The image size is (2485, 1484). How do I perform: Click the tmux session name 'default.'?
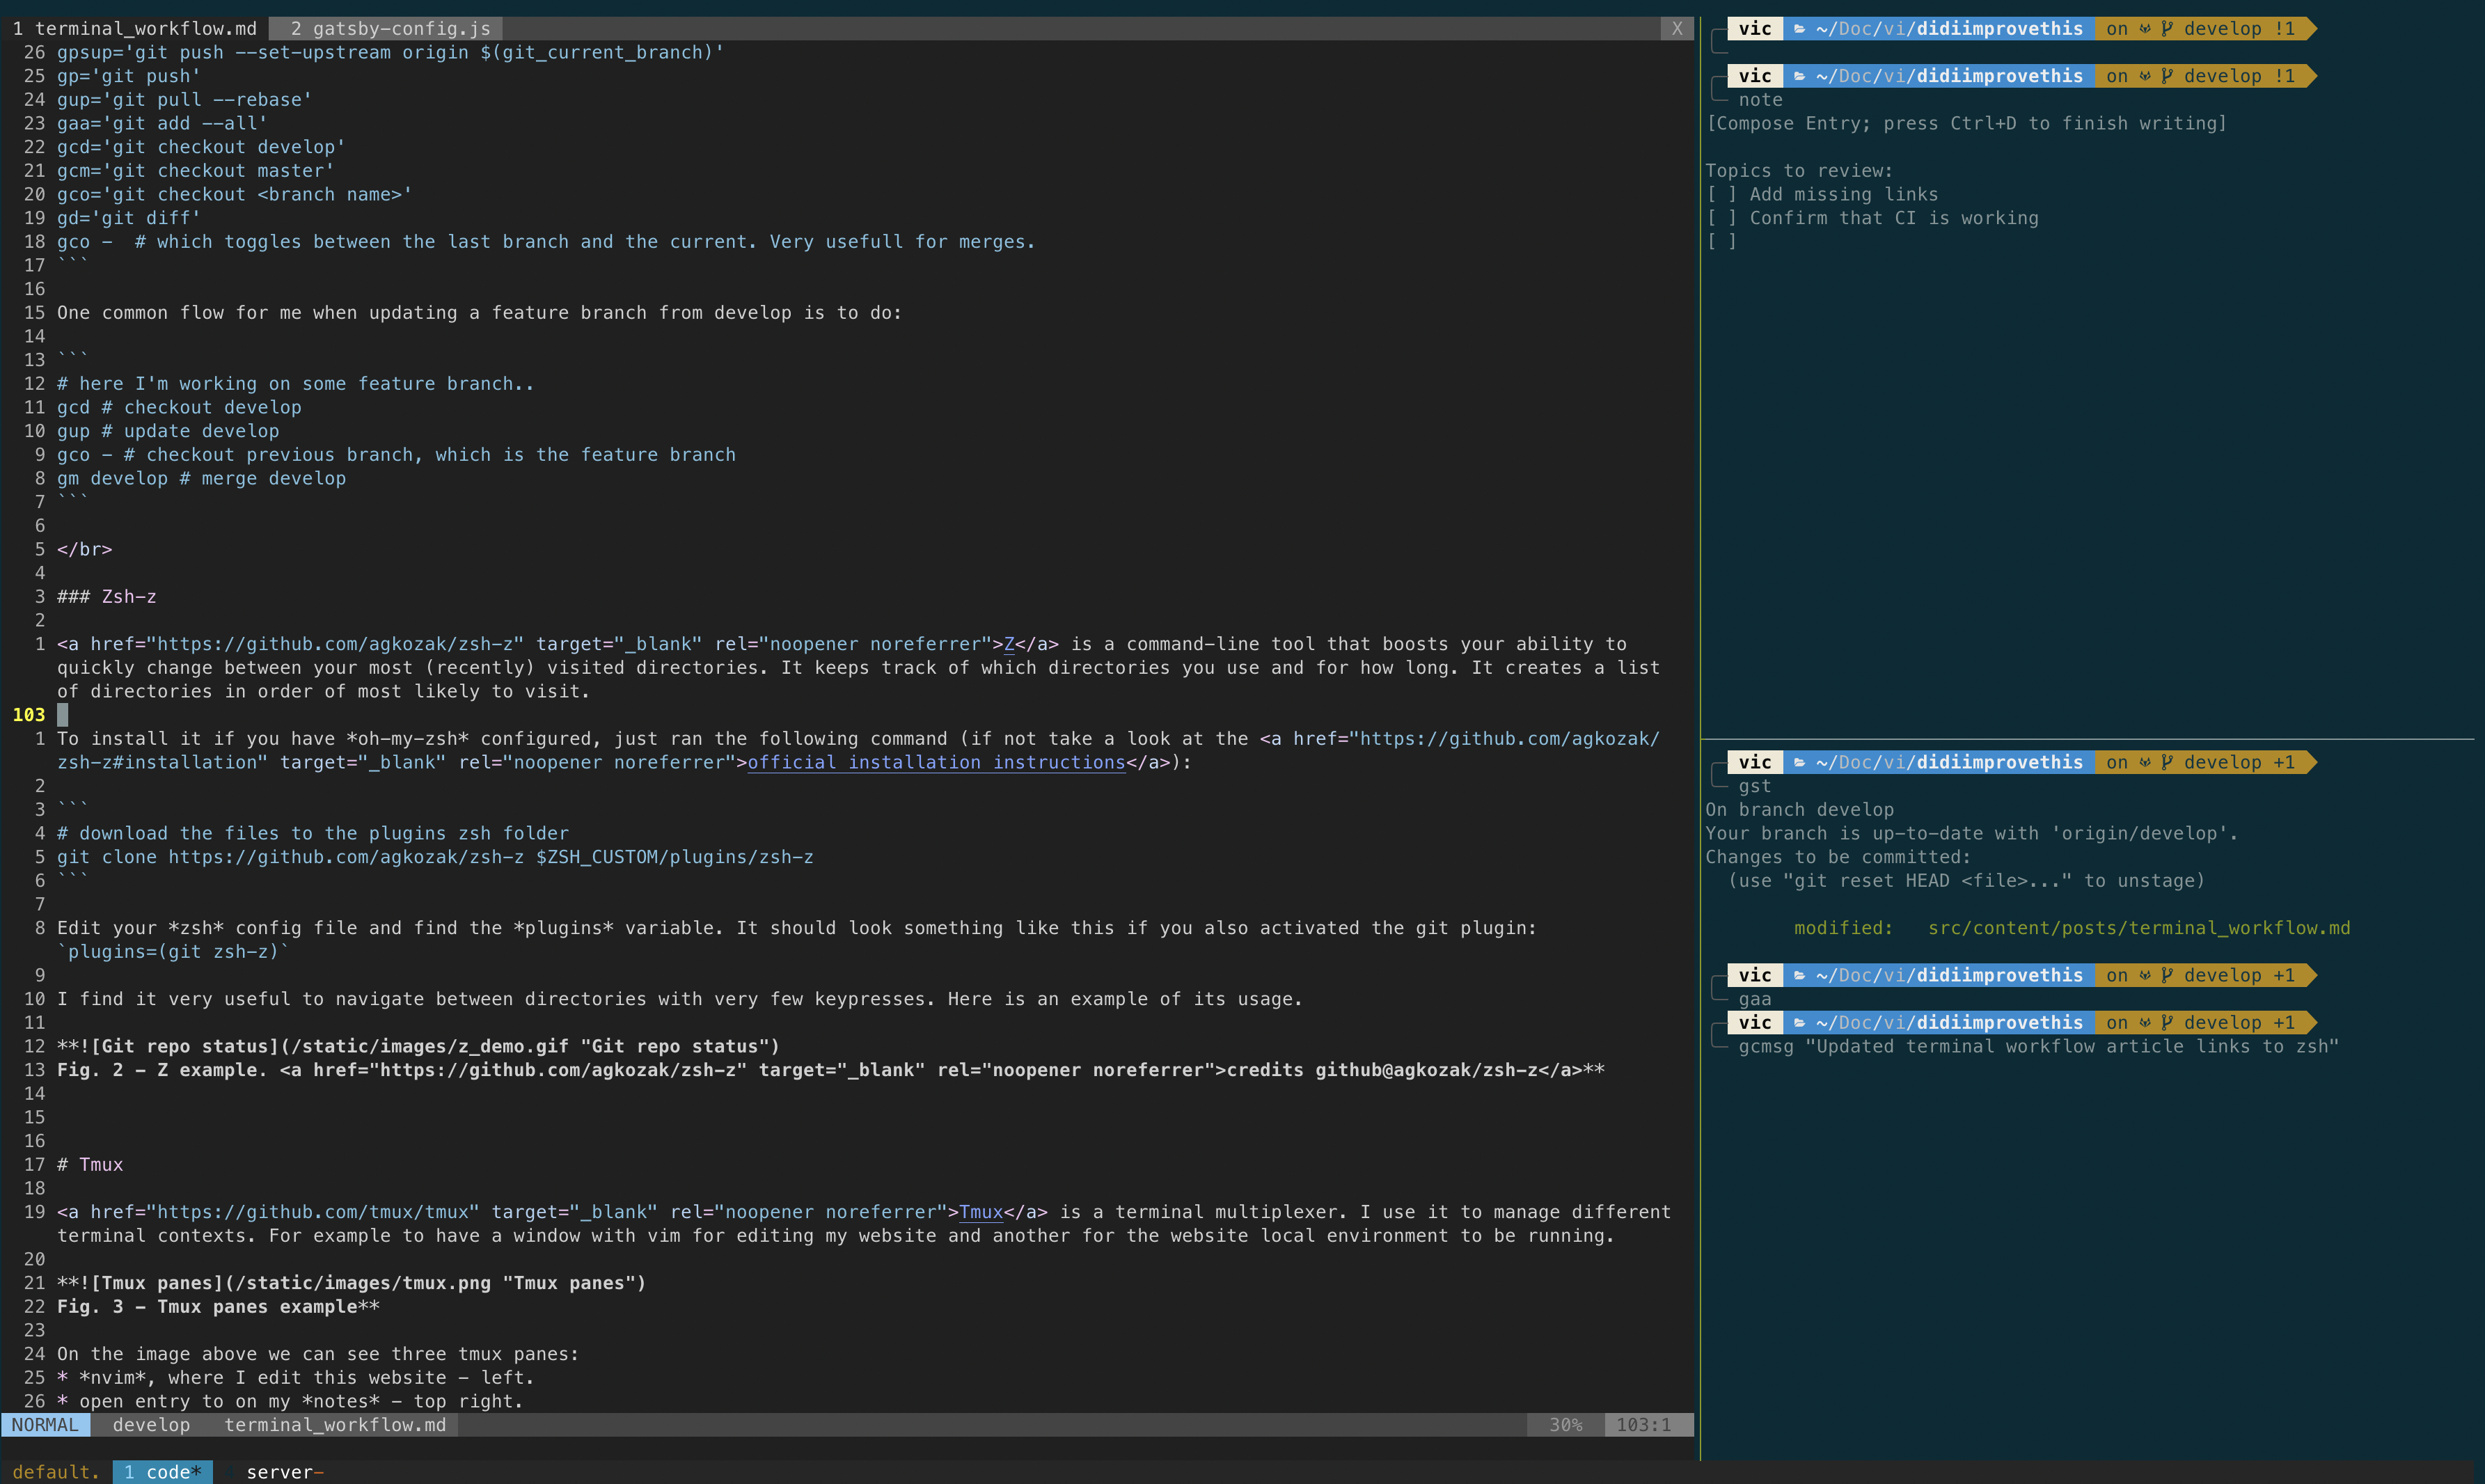(56, 1472)
